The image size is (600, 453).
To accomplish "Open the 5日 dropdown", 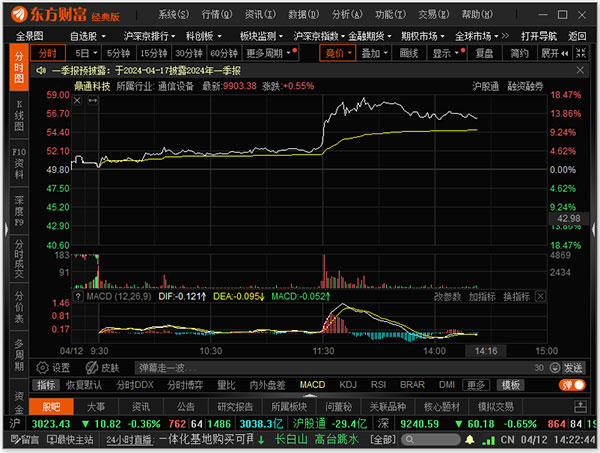I will tap(86, 53).
